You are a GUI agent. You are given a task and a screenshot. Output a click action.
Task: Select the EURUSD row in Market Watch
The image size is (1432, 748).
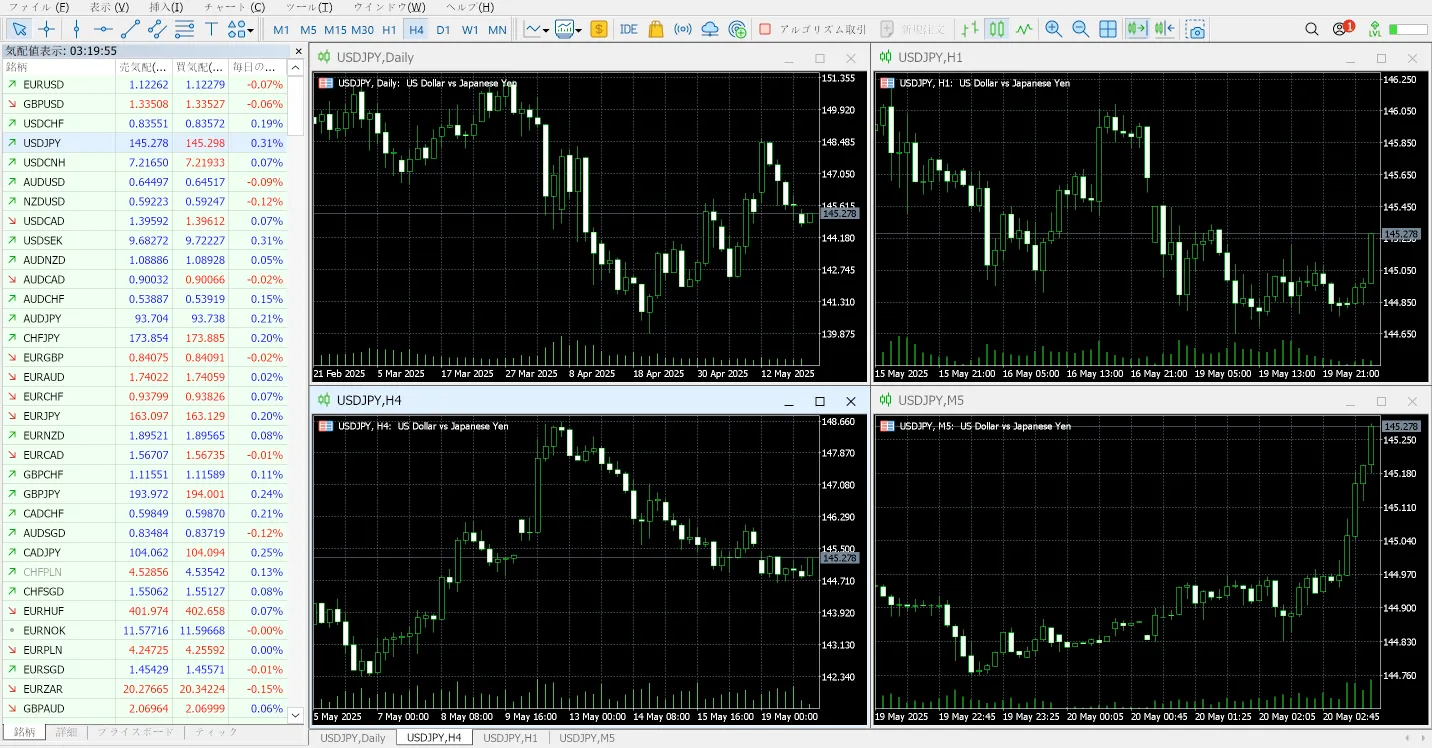click(145, 84)
